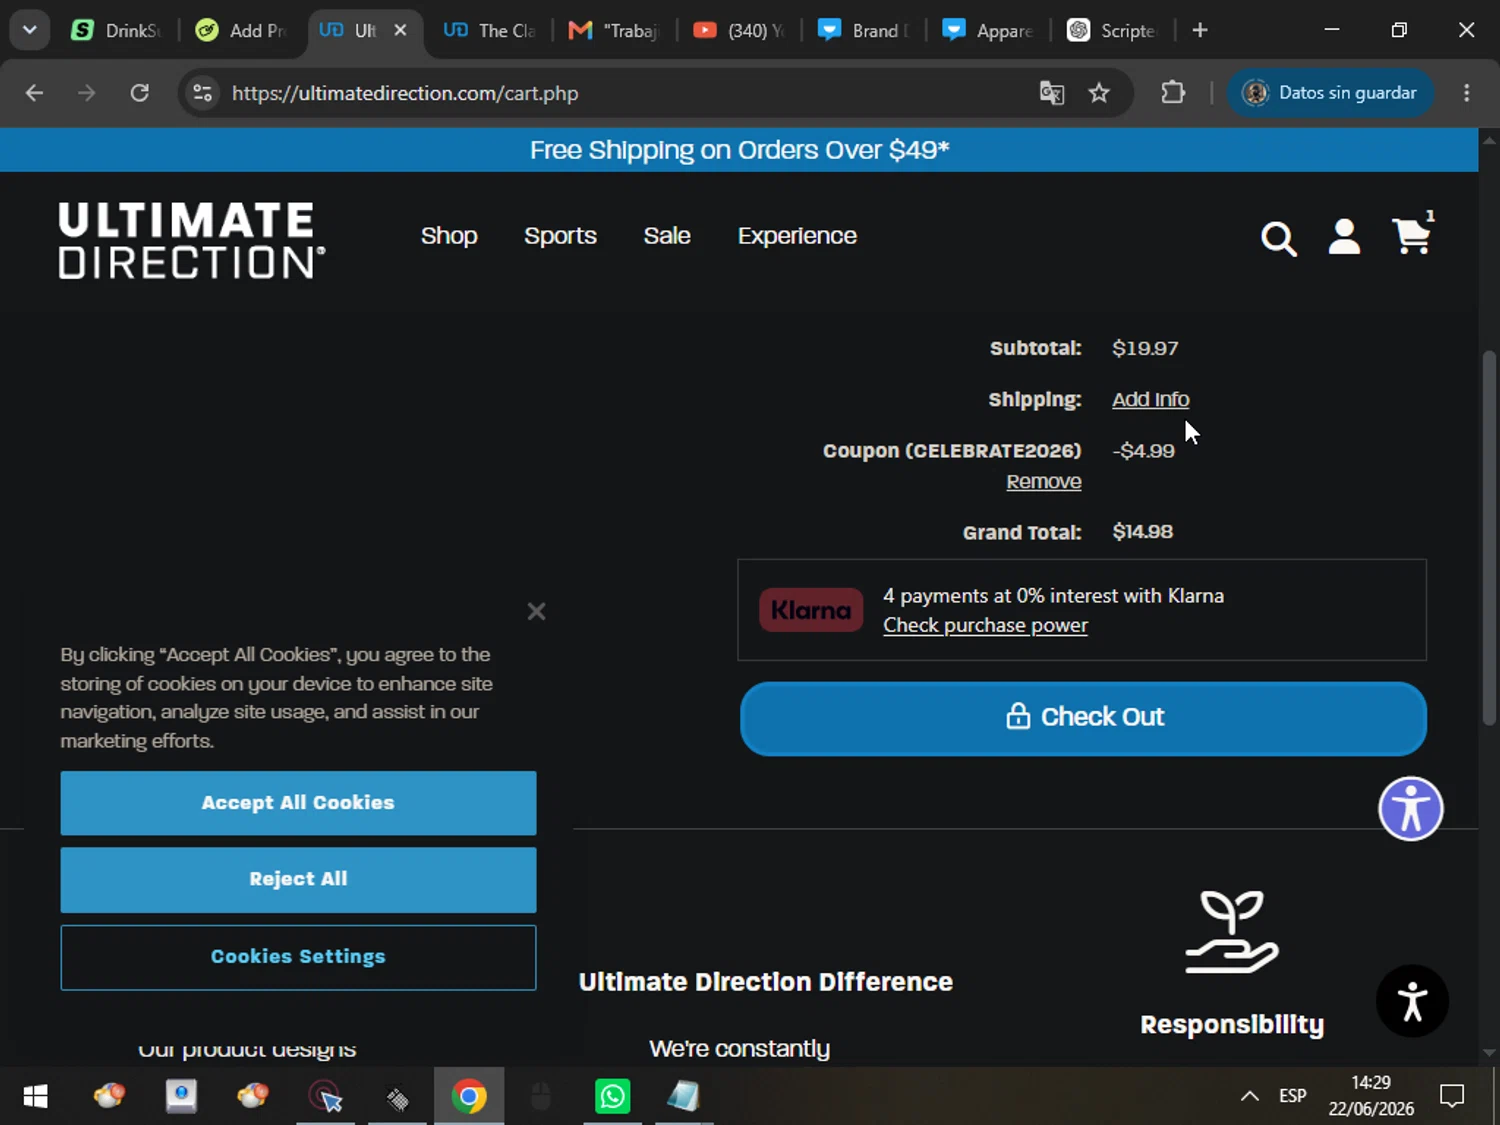Open the Windows Start menu
The image size is (1500, 1125).
pyautogui.click(x=36, y=1097)
